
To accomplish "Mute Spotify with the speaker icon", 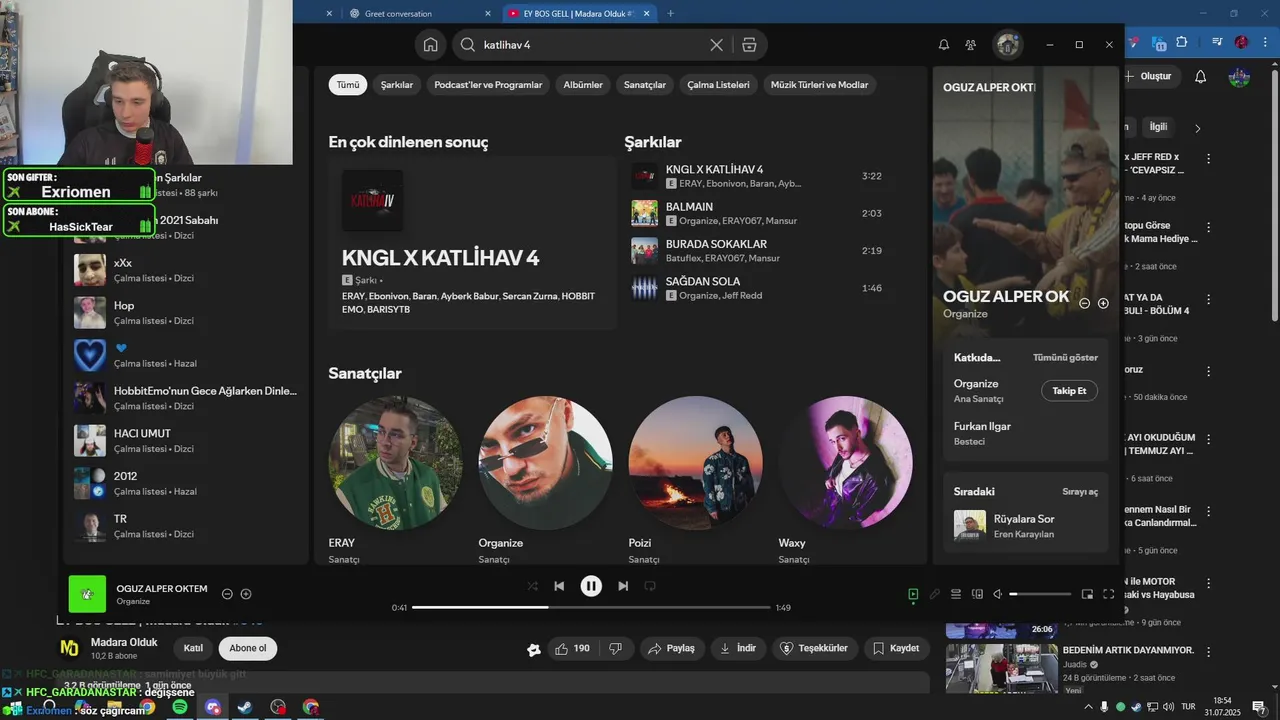I will pyautogui.click(x=997, y=594).
